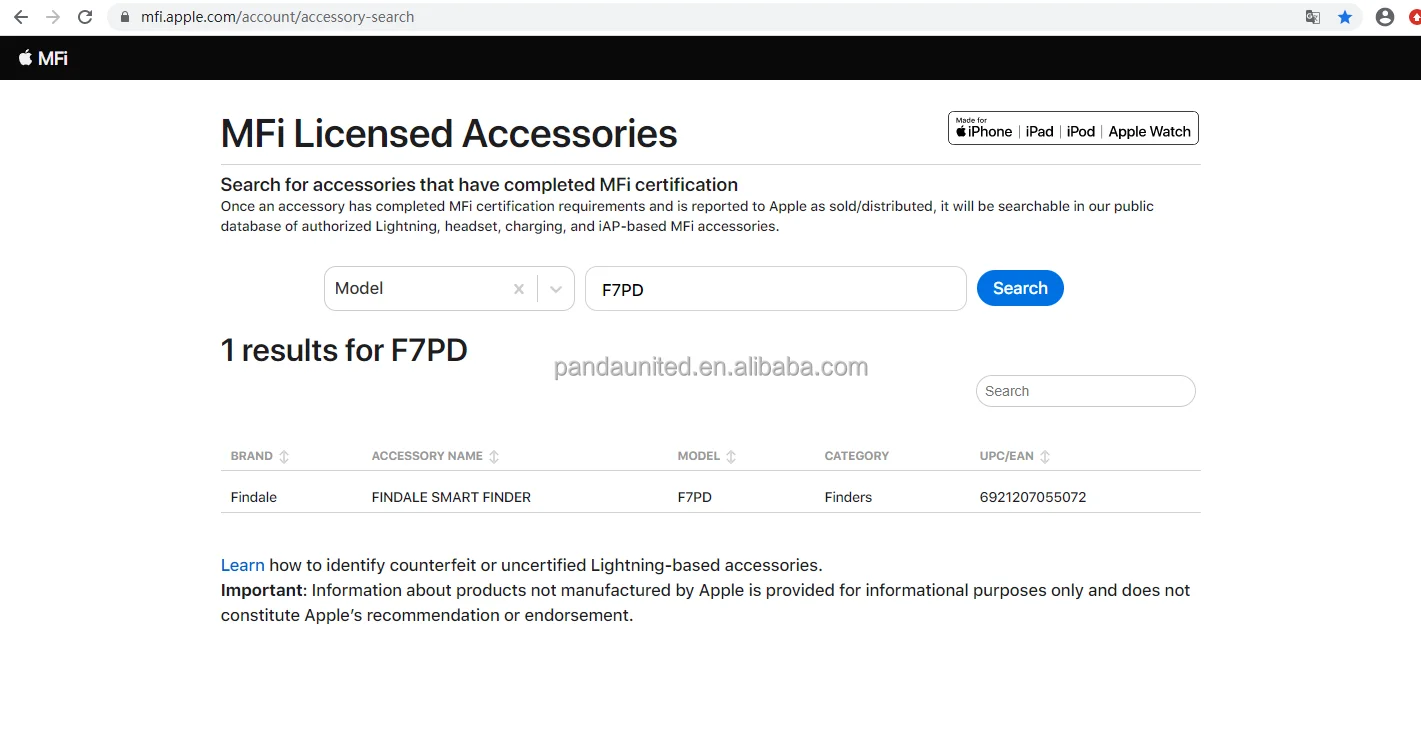
Task: Select the FINDALE SMART FINDER result row
Action: coord(451,497)
